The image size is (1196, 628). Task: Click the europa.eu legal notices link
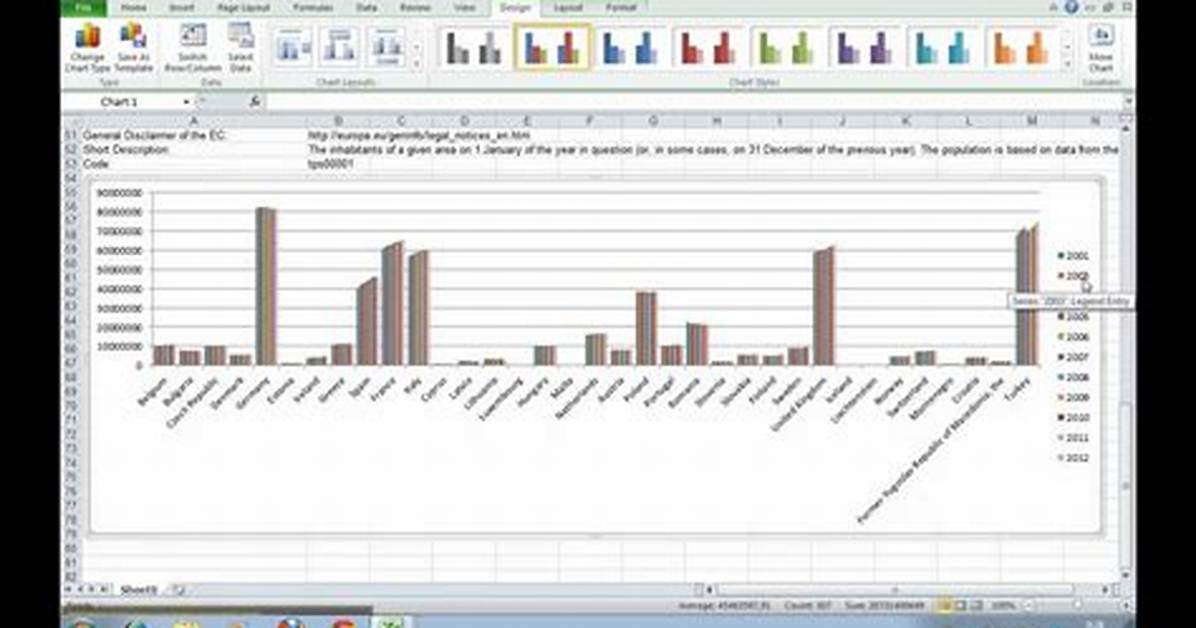419,135
